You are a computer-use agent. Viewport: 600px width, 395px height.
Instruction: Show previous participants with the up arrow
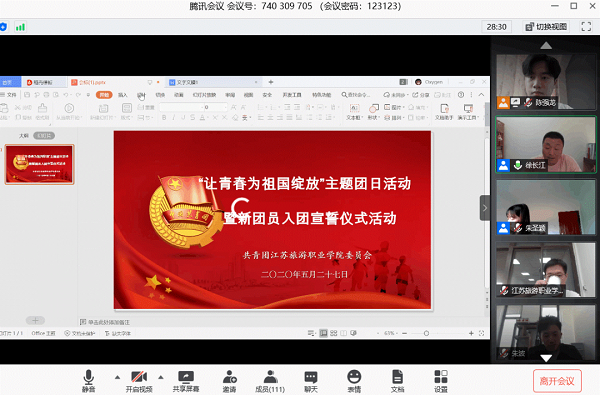546,46
